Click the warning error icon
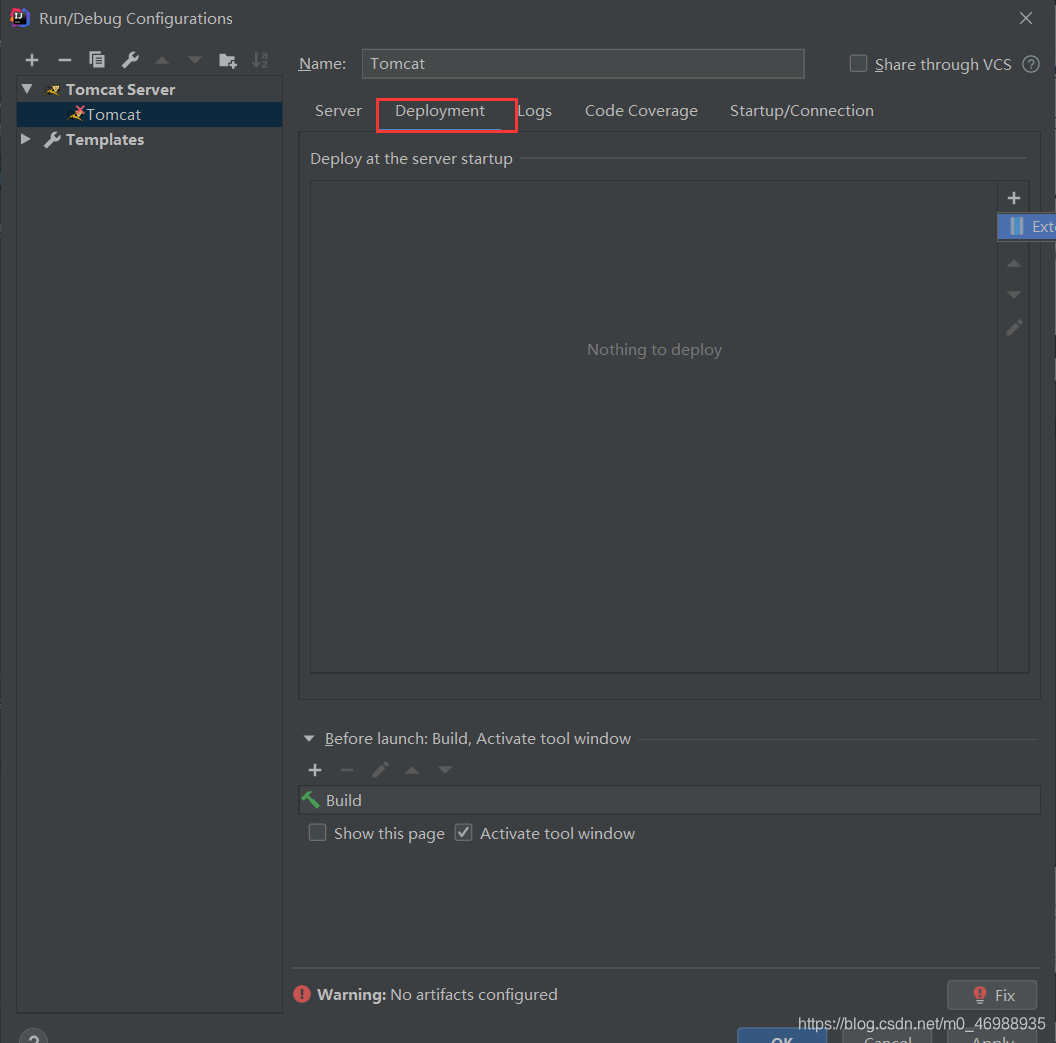The image size is (1056, 1043). [302, 994]
